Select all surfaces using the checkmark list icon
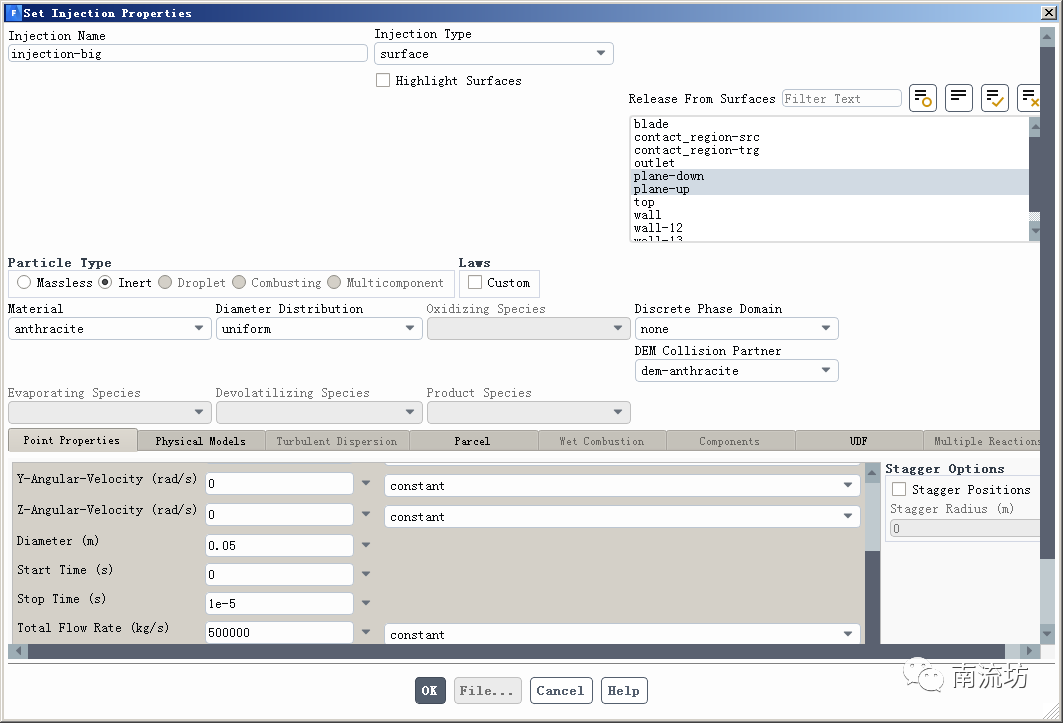 point(994,98)
